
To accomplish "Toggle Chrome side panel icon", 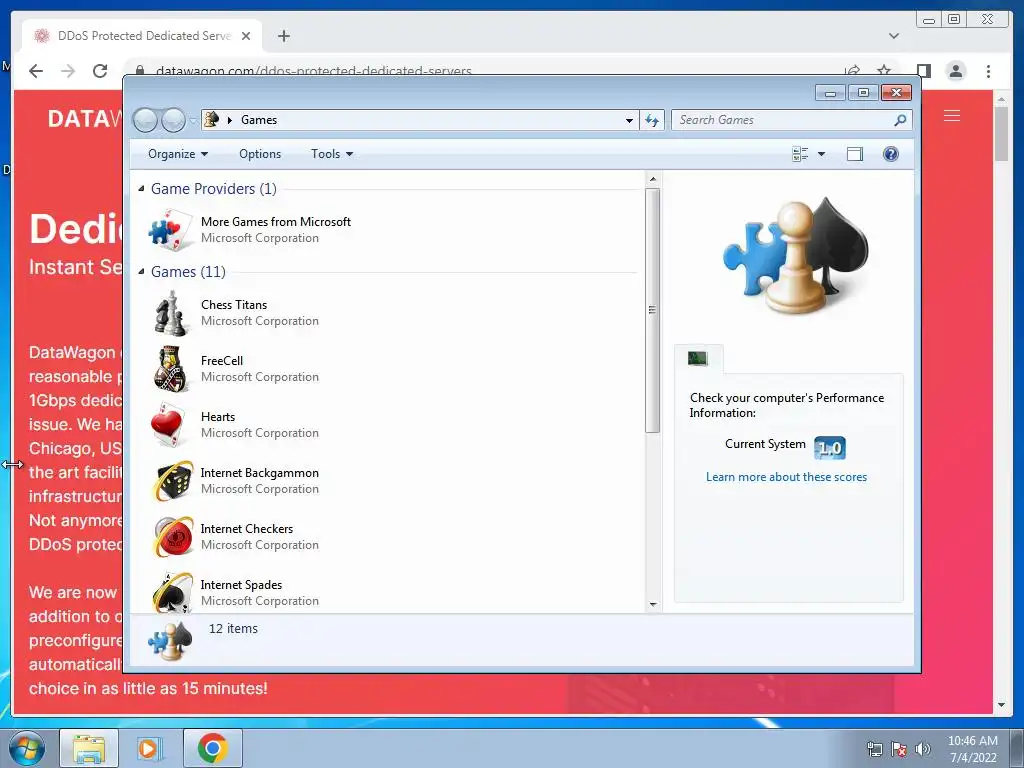I will pyautogui.click(x=923, y=71).
